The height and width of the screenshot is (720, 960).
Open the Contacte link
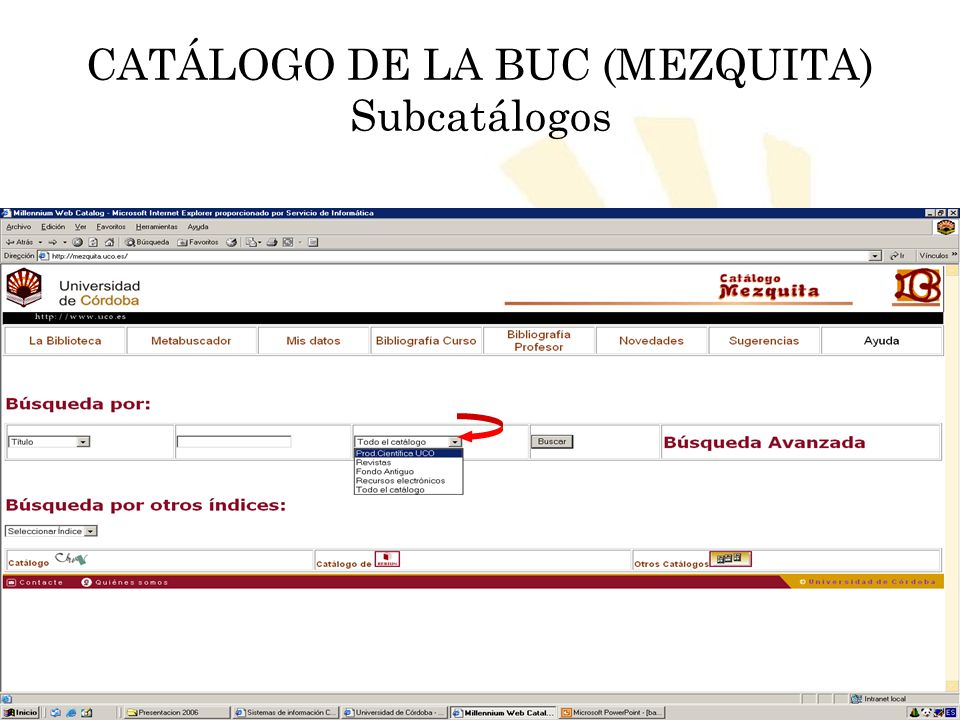(35, 582)
